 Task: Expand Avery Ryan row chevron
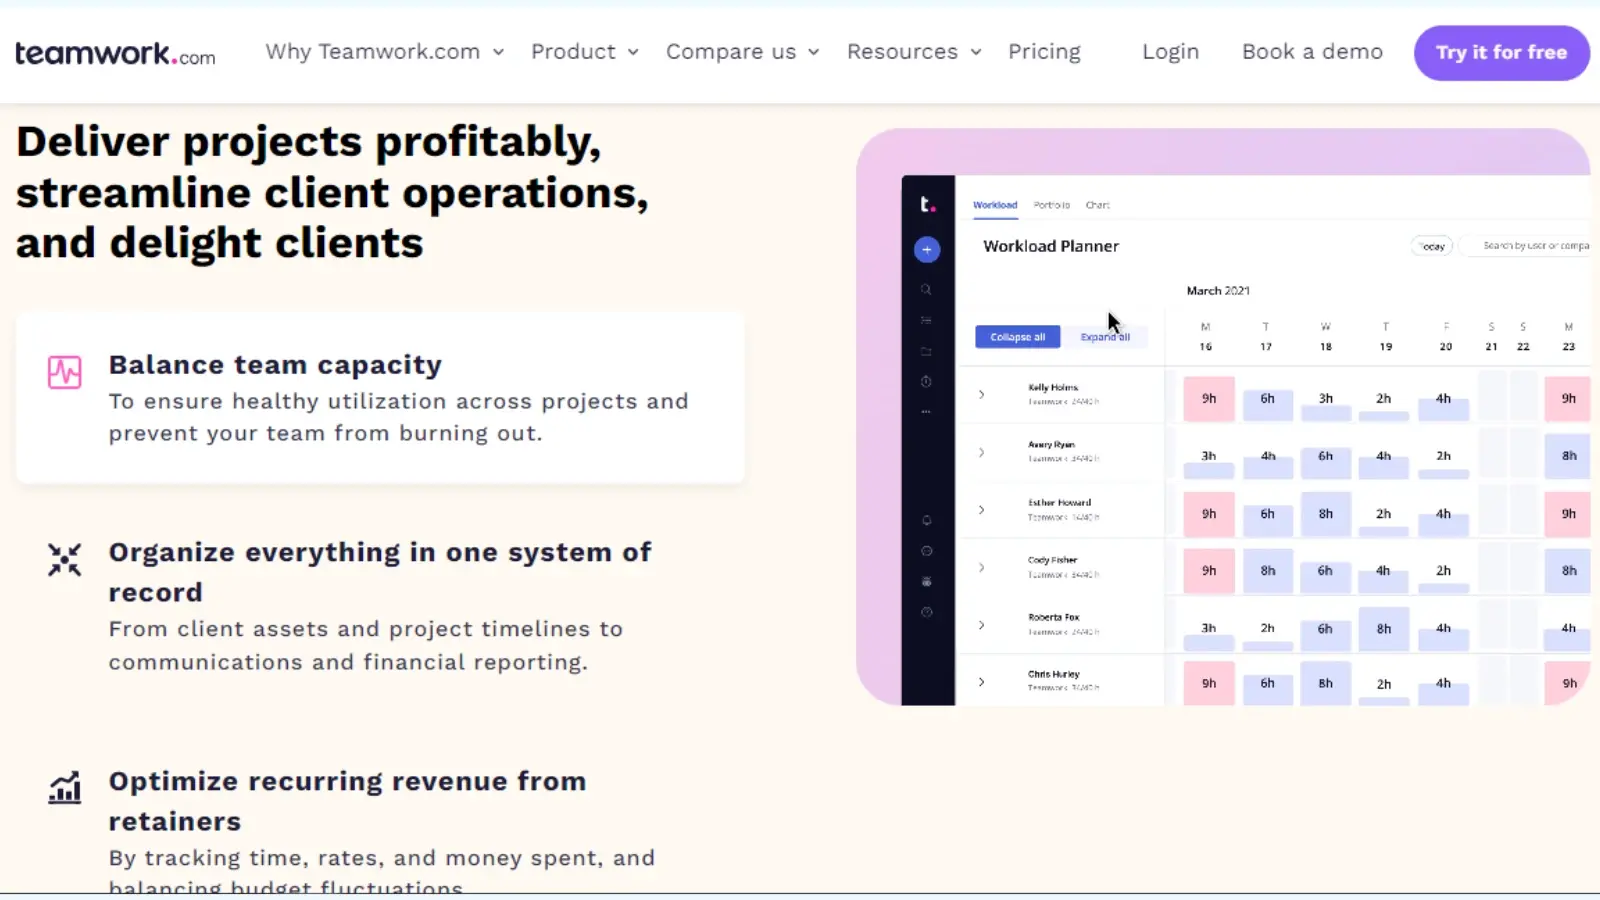[x=981, y=452]
